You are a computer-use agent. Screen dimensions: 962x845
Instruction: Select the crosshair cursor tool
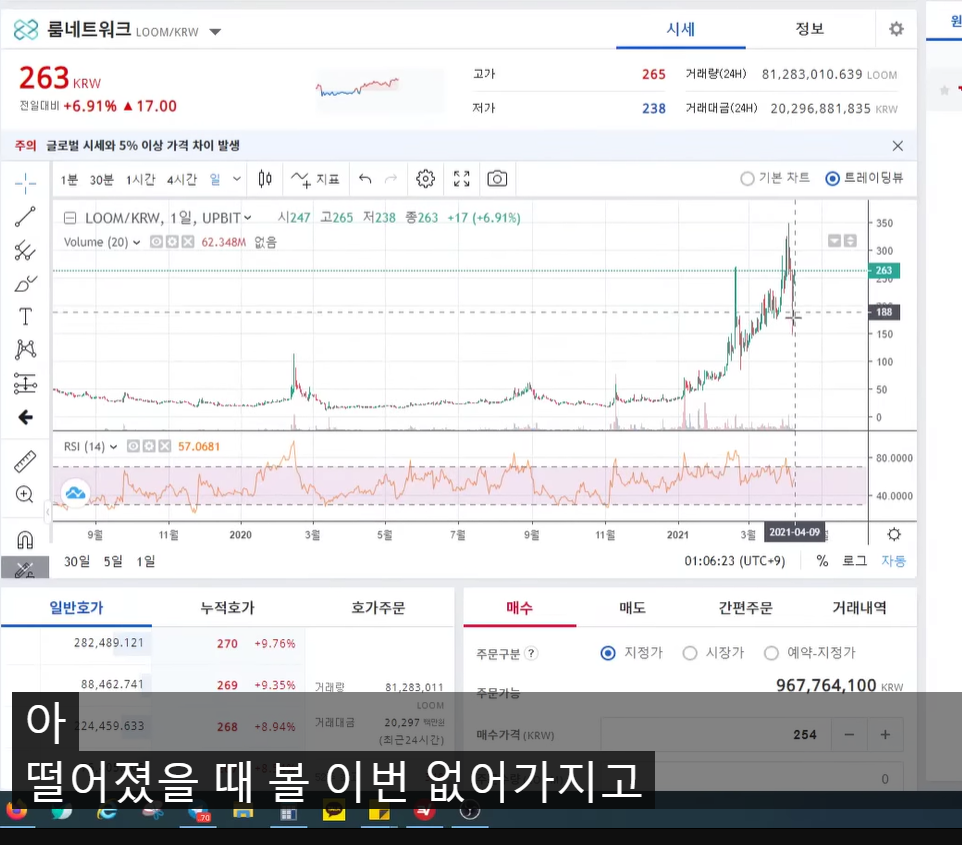pos(25,182)
